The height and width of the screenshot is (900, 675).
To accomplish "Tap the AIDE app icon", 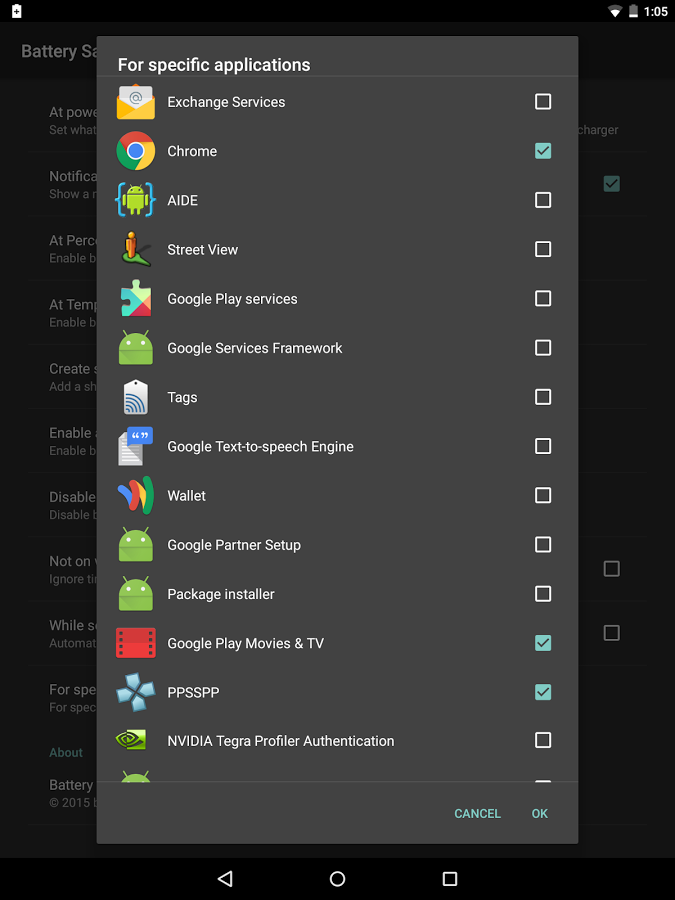I will 136,200.
